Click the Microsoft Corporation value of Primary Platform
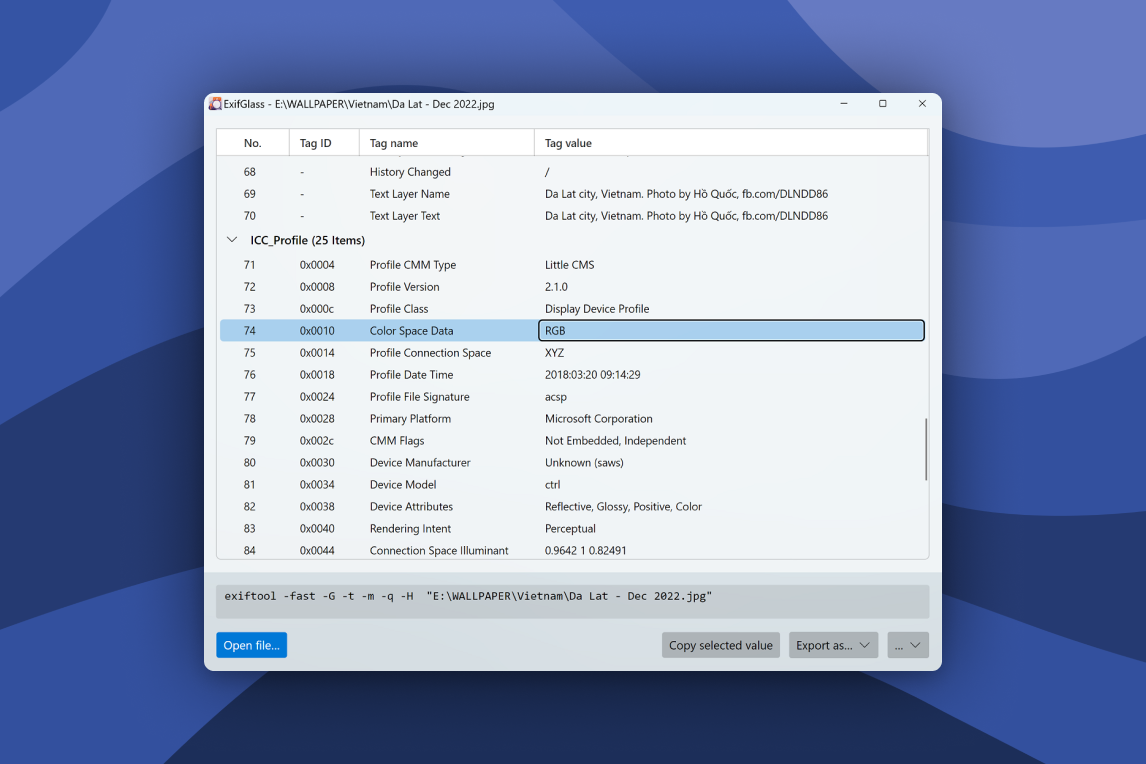1146x764 pixels. click(598, 419)
